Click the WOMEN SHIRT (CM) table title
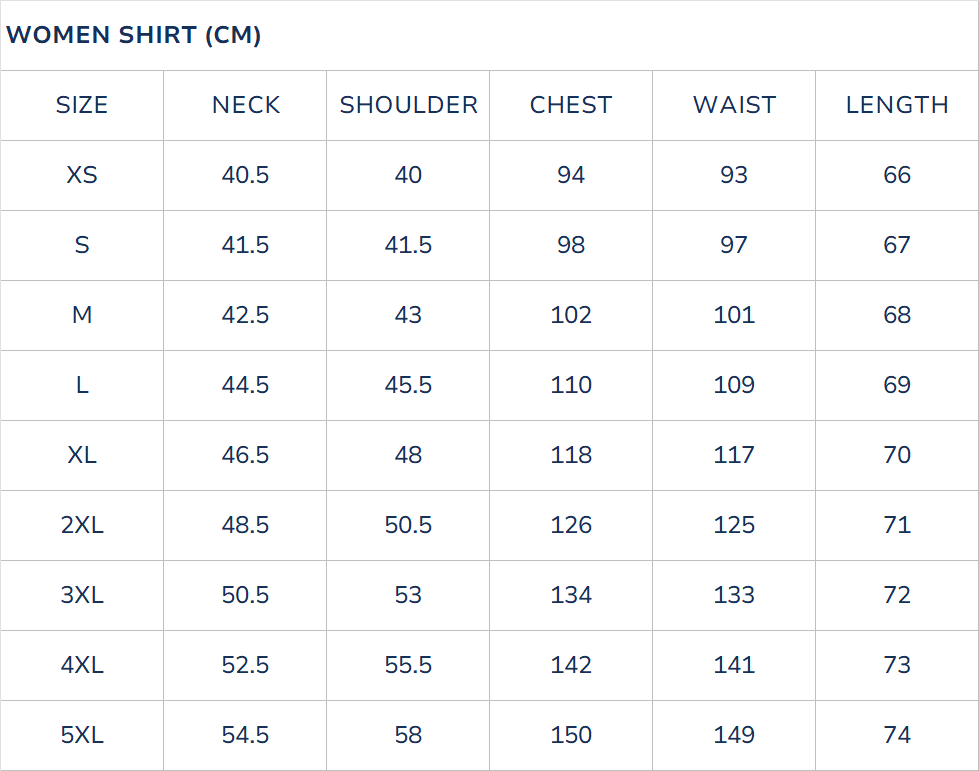Screen dimensions: 979x771 click(x=134, y=35)
